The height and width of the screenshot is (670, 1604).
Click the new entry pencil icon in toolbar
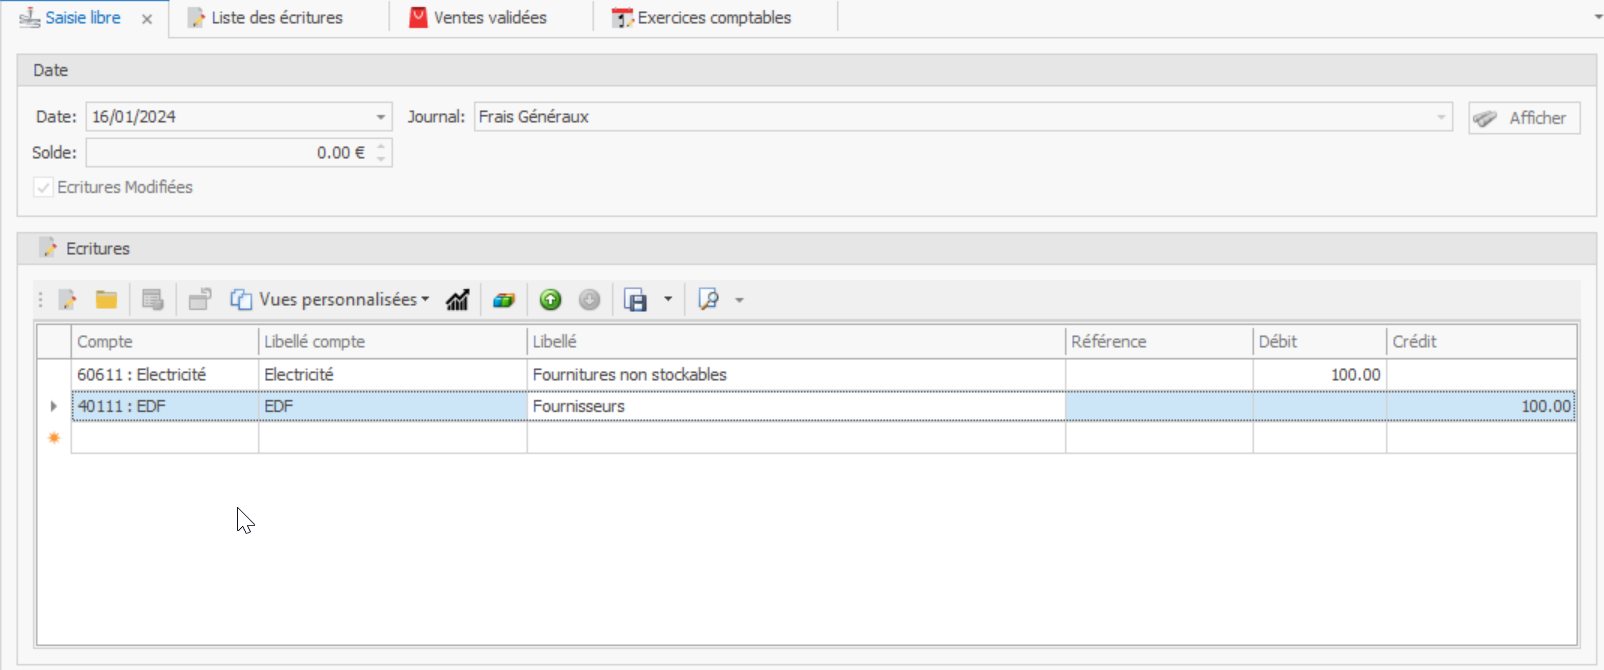67,300
